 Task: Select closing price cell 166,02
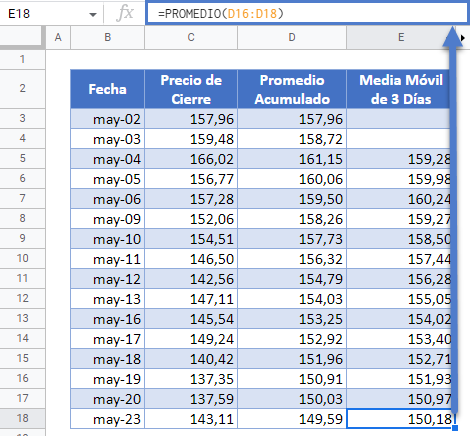coord(191,159)
